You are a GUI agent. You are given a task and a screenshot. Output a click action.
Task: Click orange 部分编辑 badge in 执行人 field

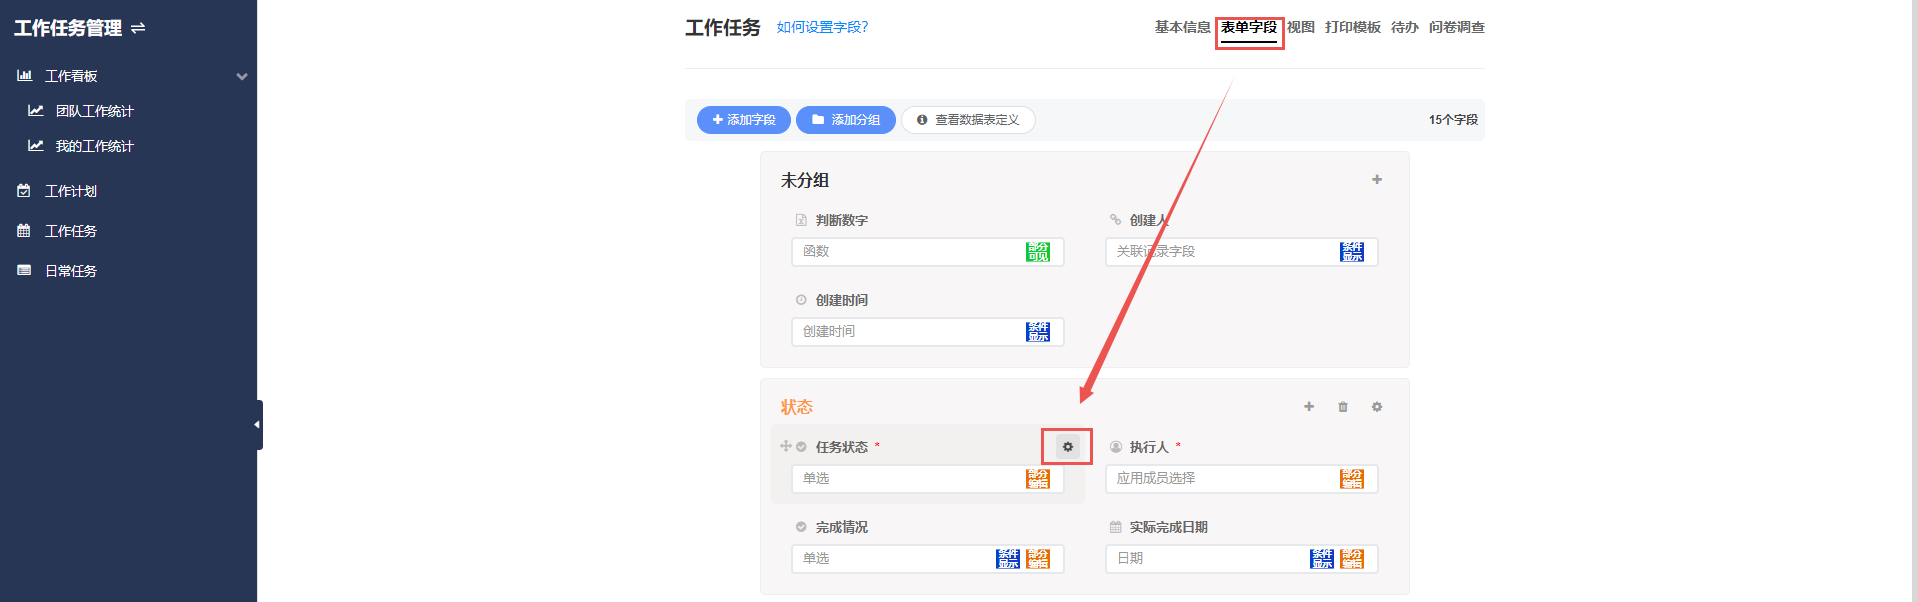1351,479
